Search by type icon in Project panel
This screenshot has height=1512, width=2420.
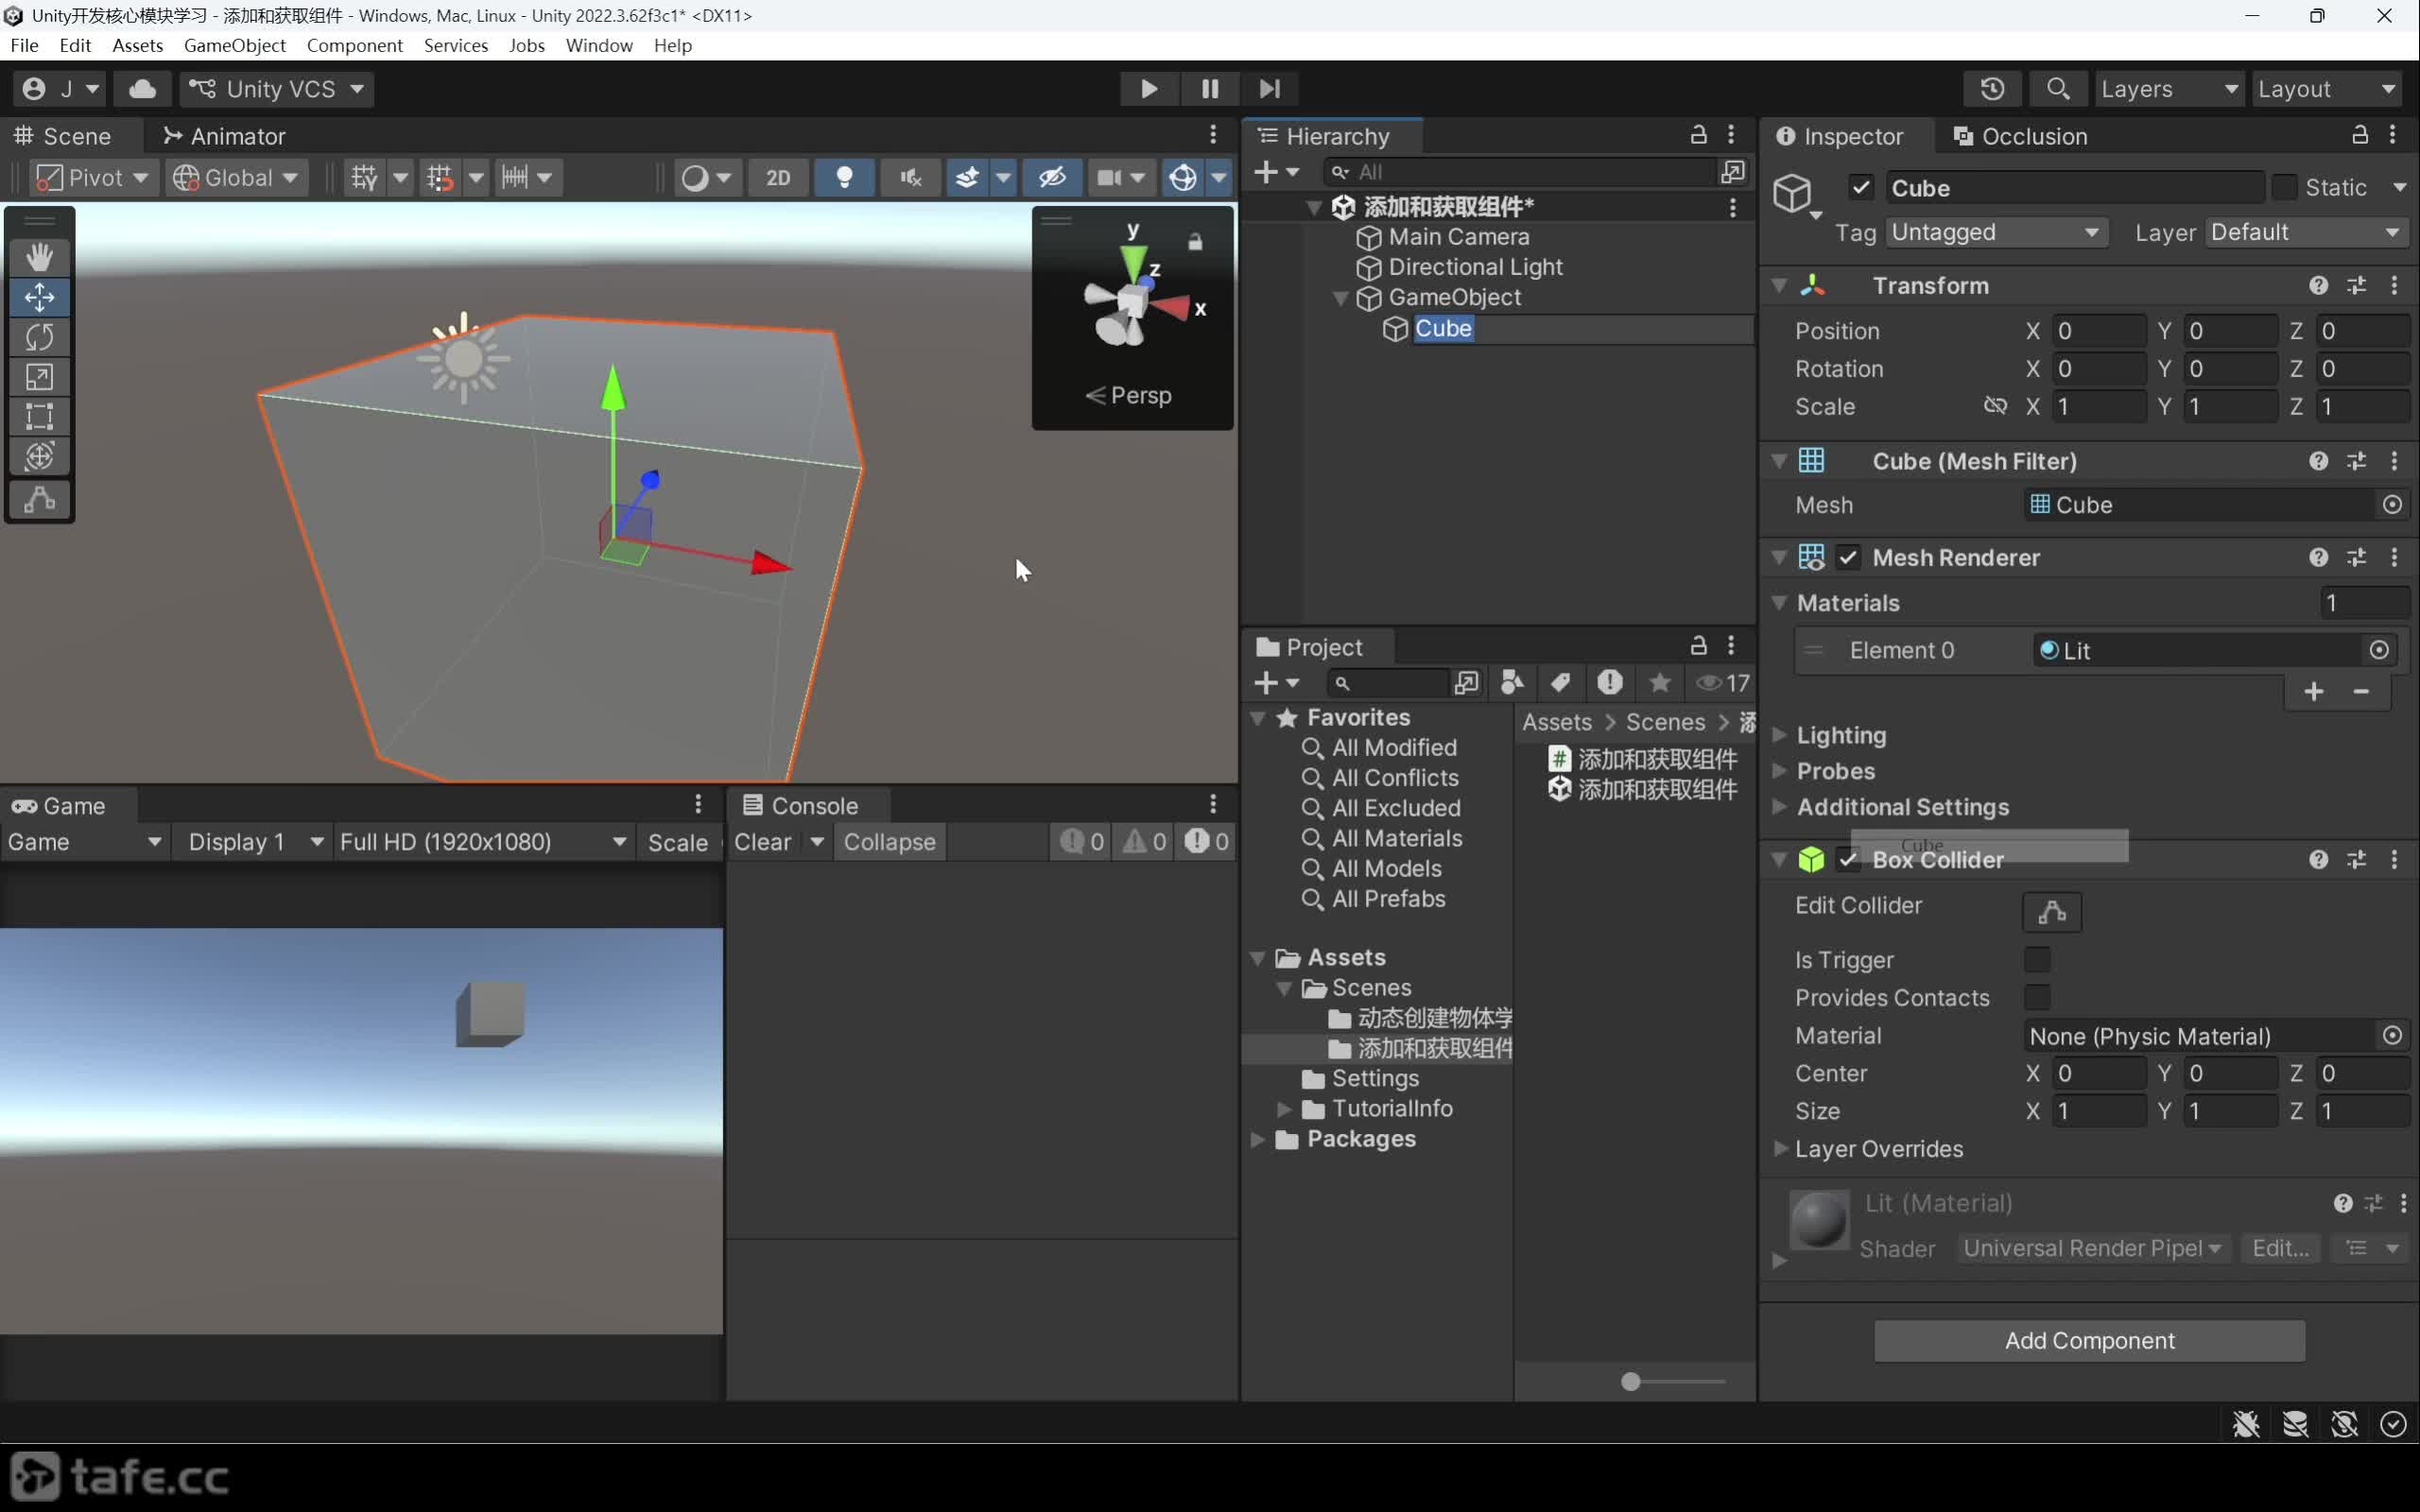point(1512,683)
